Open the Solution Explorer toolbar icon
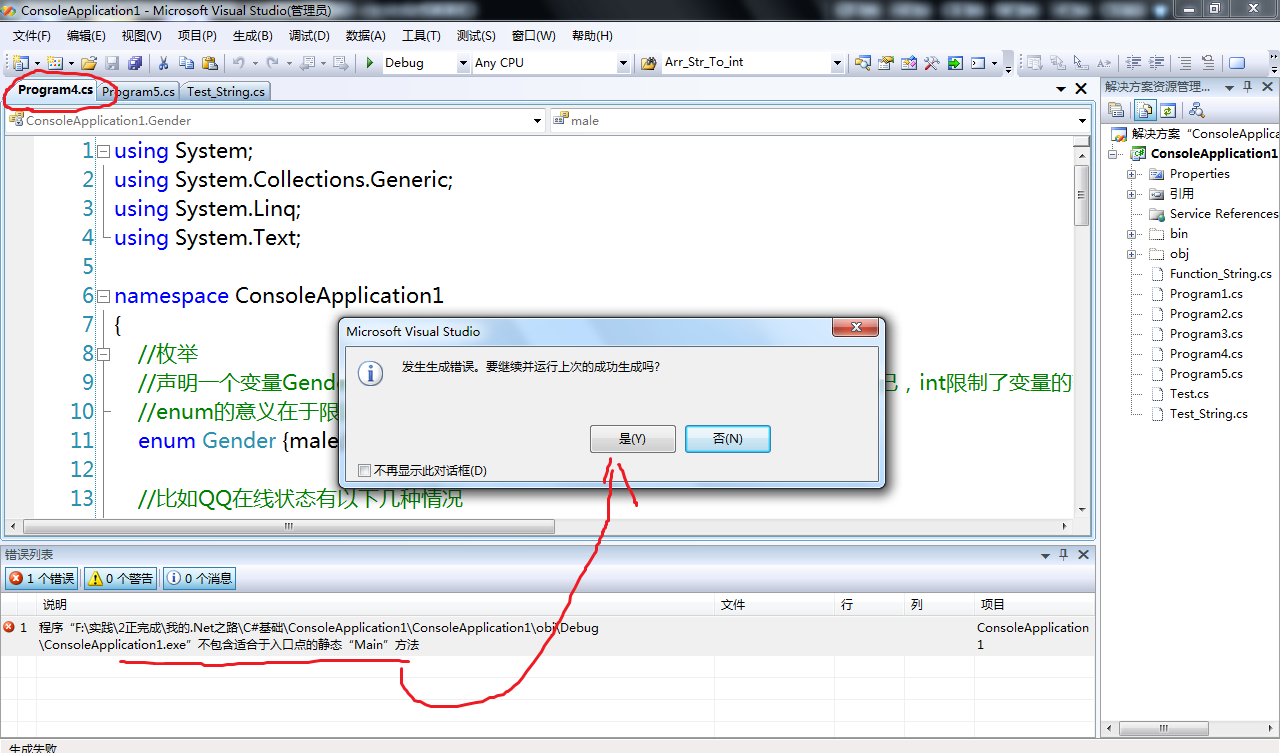The width and height of the screenshot is (1280, 753). point(862,63)
